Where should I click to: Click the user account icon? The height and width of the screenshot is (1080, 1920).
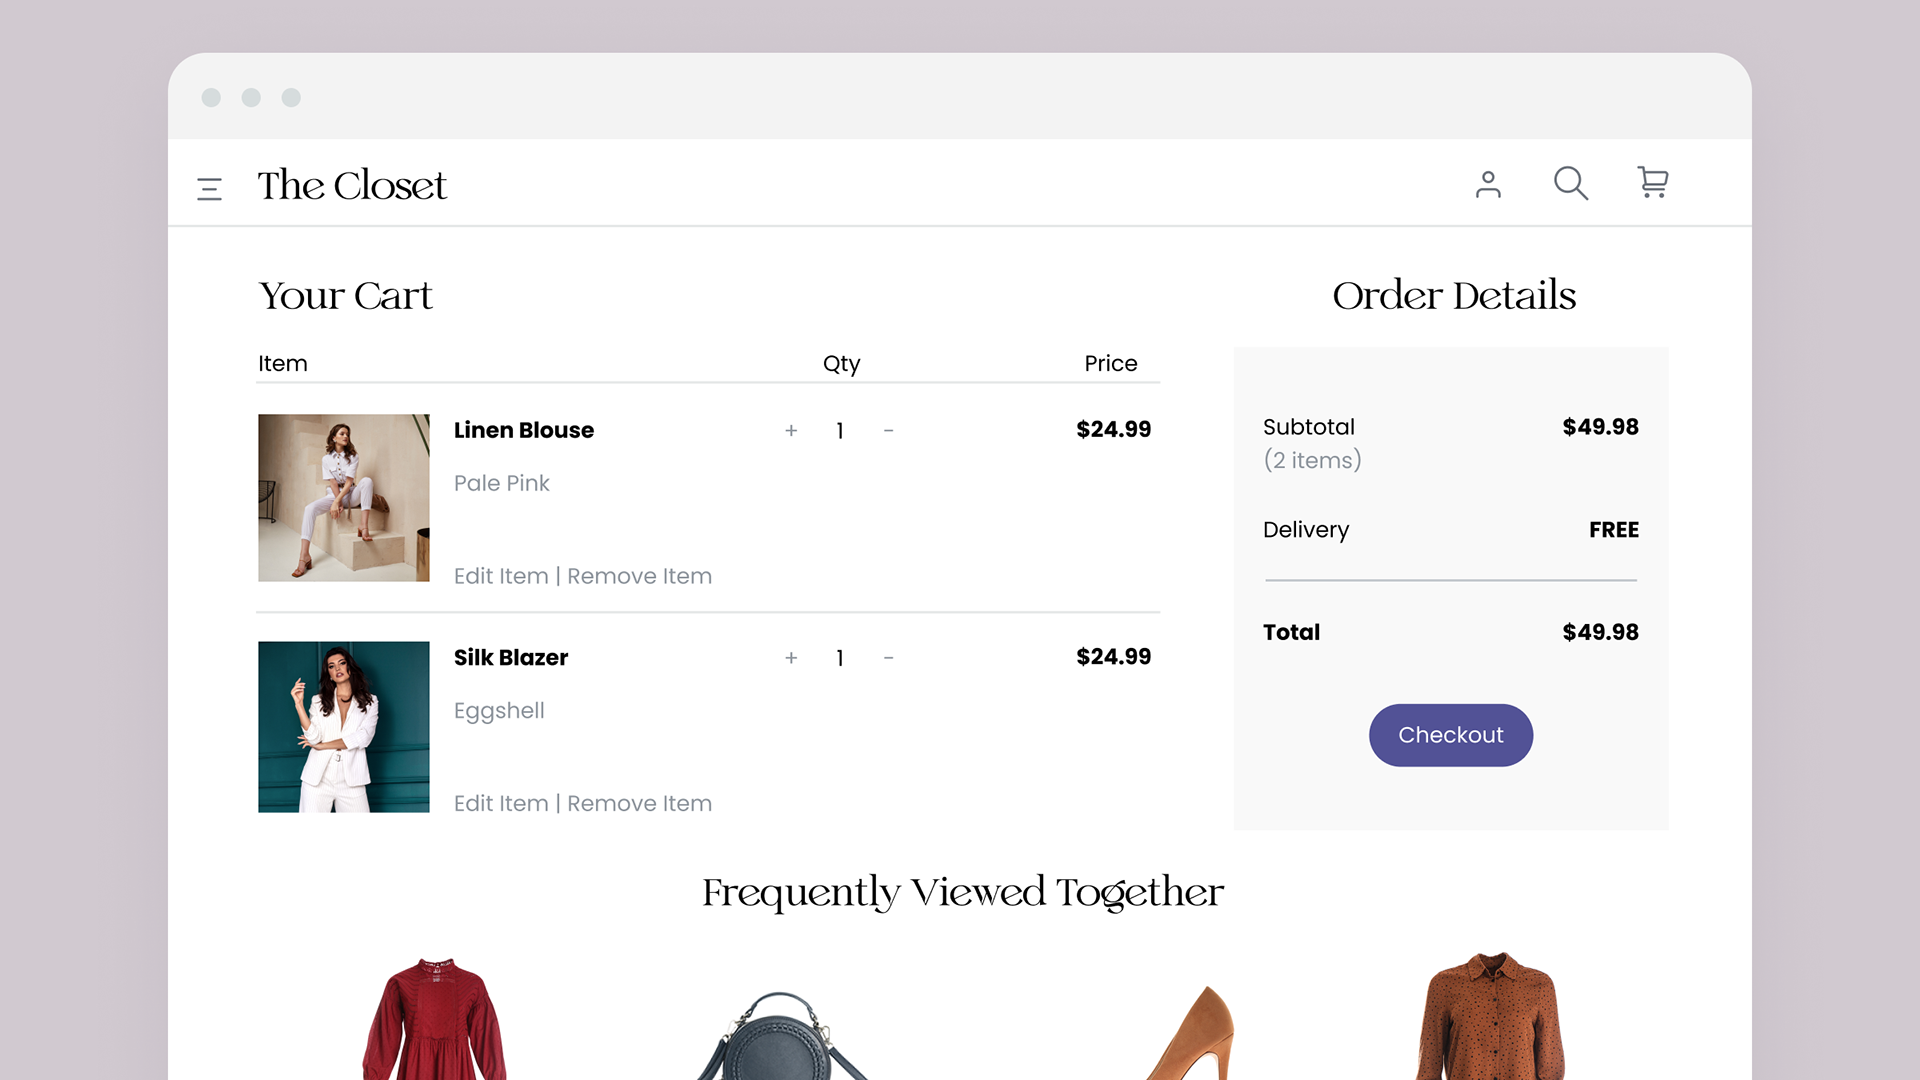1488,184
